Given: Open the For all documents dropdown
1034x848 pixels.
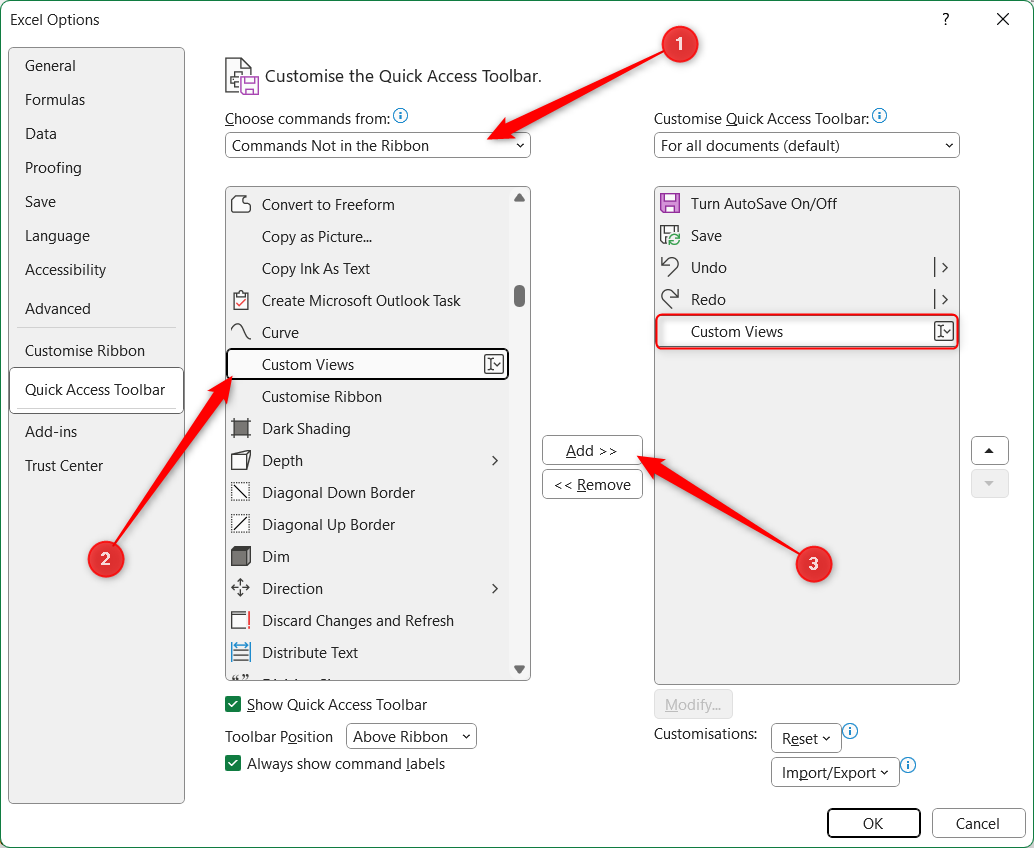Looking at the screenshot, I should pyautogui.click(x=806, y=146).
